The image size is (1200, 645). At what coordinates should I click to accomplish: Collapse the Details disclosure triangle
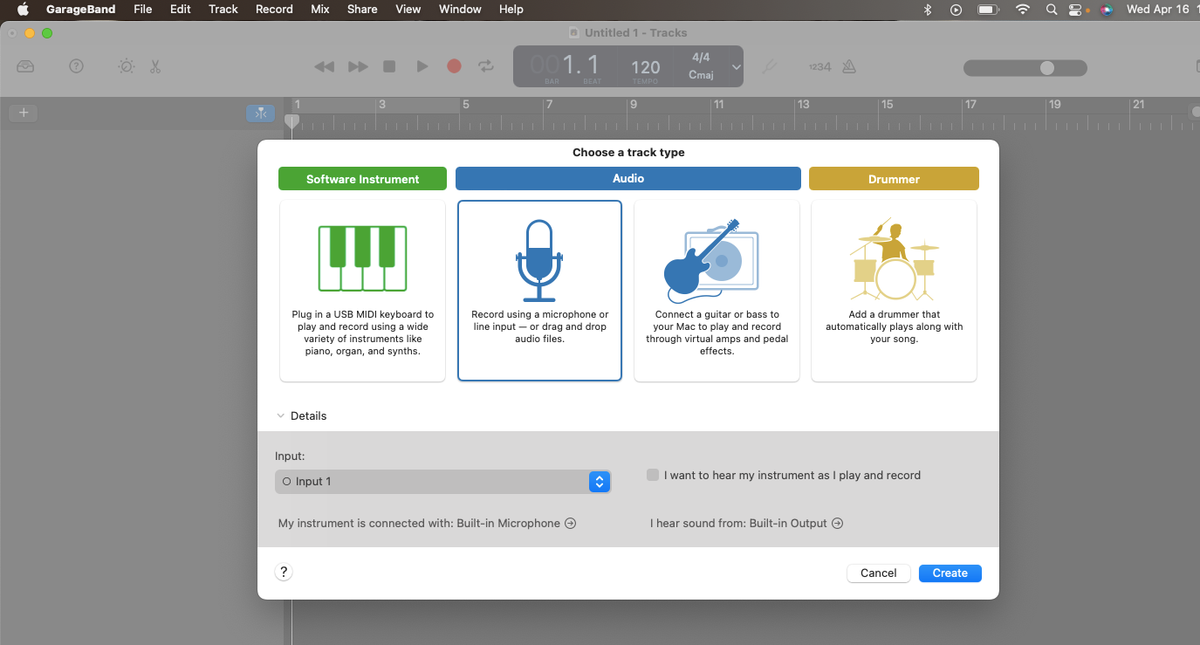[x=281, y=416]
